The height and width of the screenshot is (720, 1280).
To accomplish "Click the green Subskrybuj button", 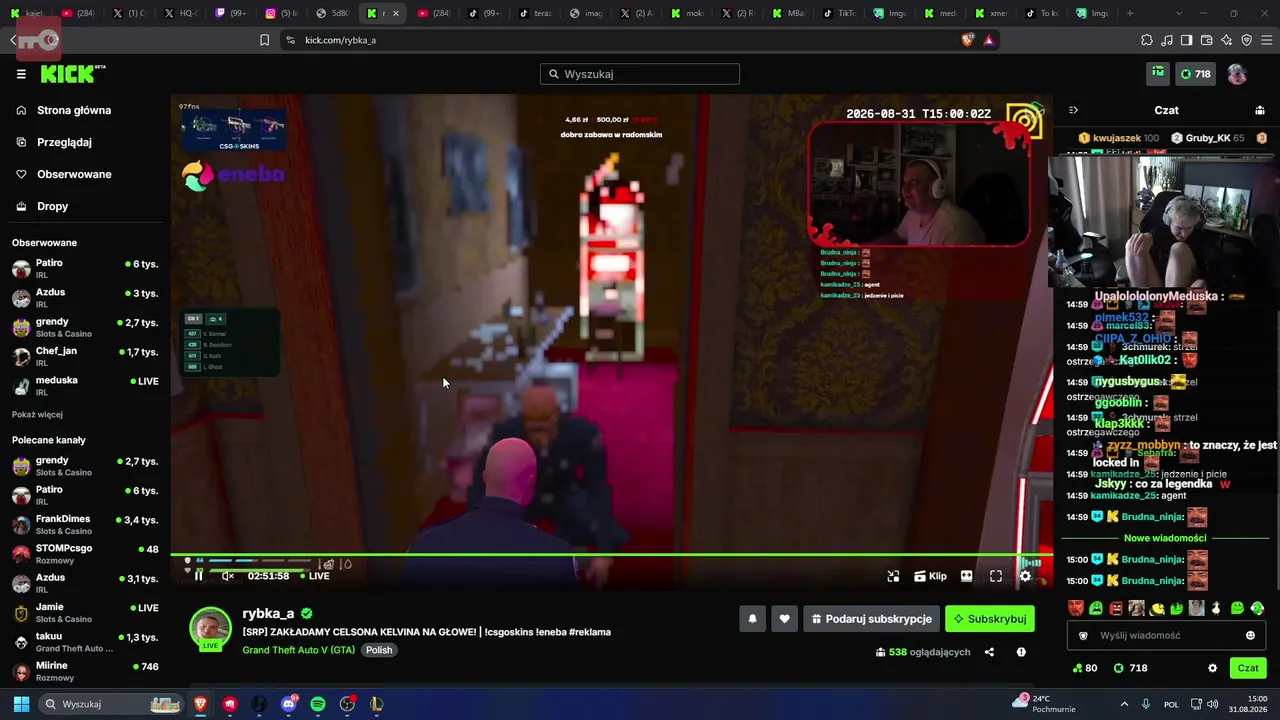I will [990, 619].
